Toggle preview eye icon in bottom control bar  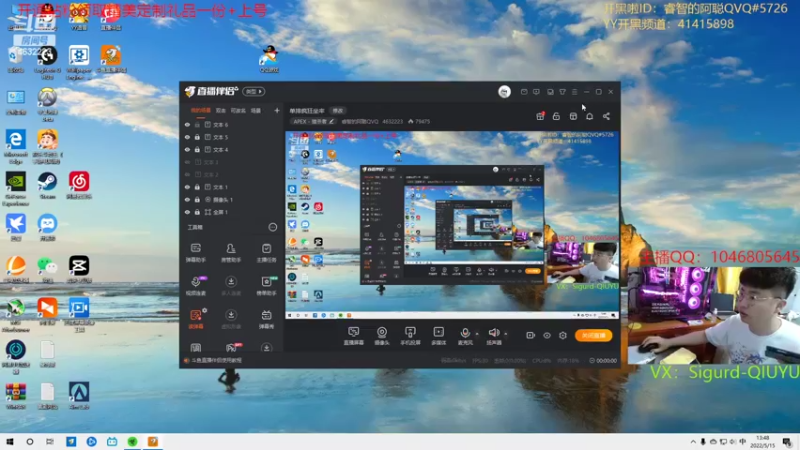546,335
